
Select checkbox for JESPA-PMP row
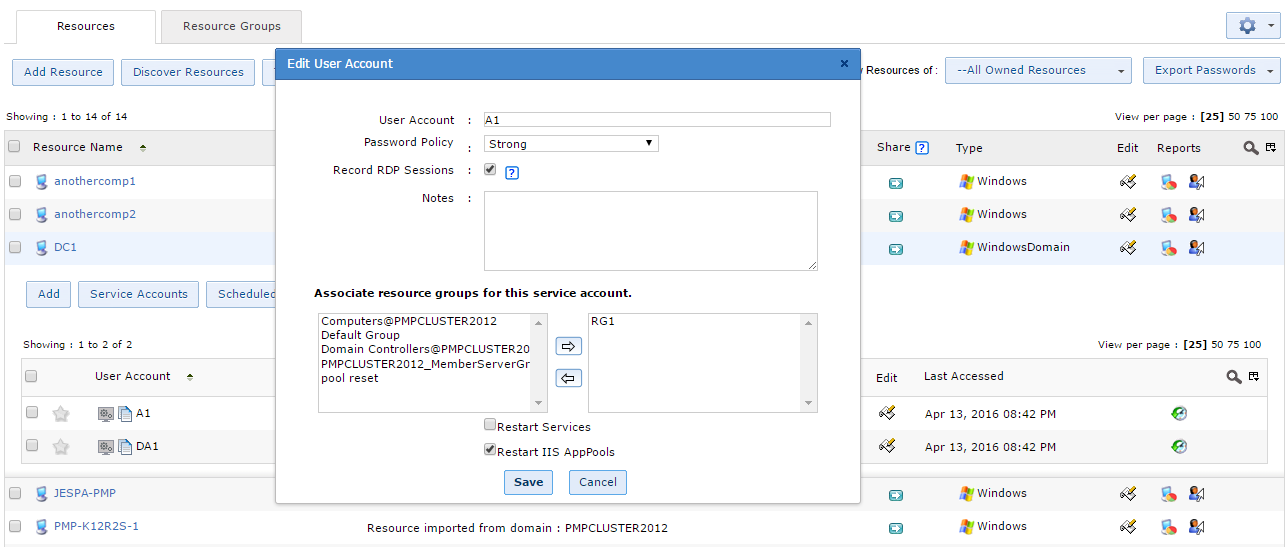point(15,494)
